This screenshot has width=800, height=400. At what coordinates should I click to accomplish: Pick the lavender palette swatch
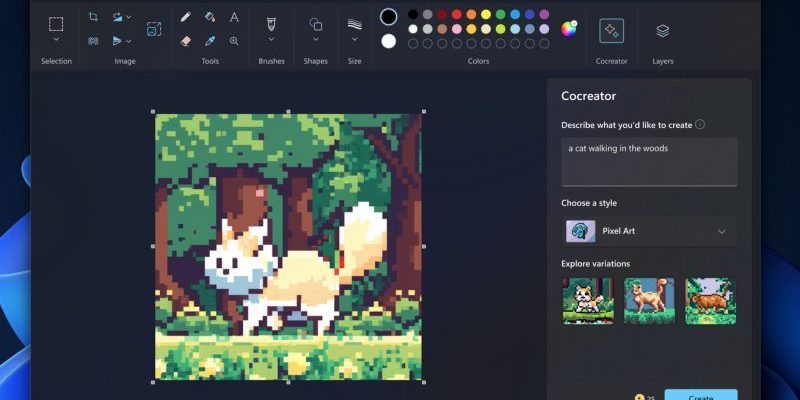point(544,29)
